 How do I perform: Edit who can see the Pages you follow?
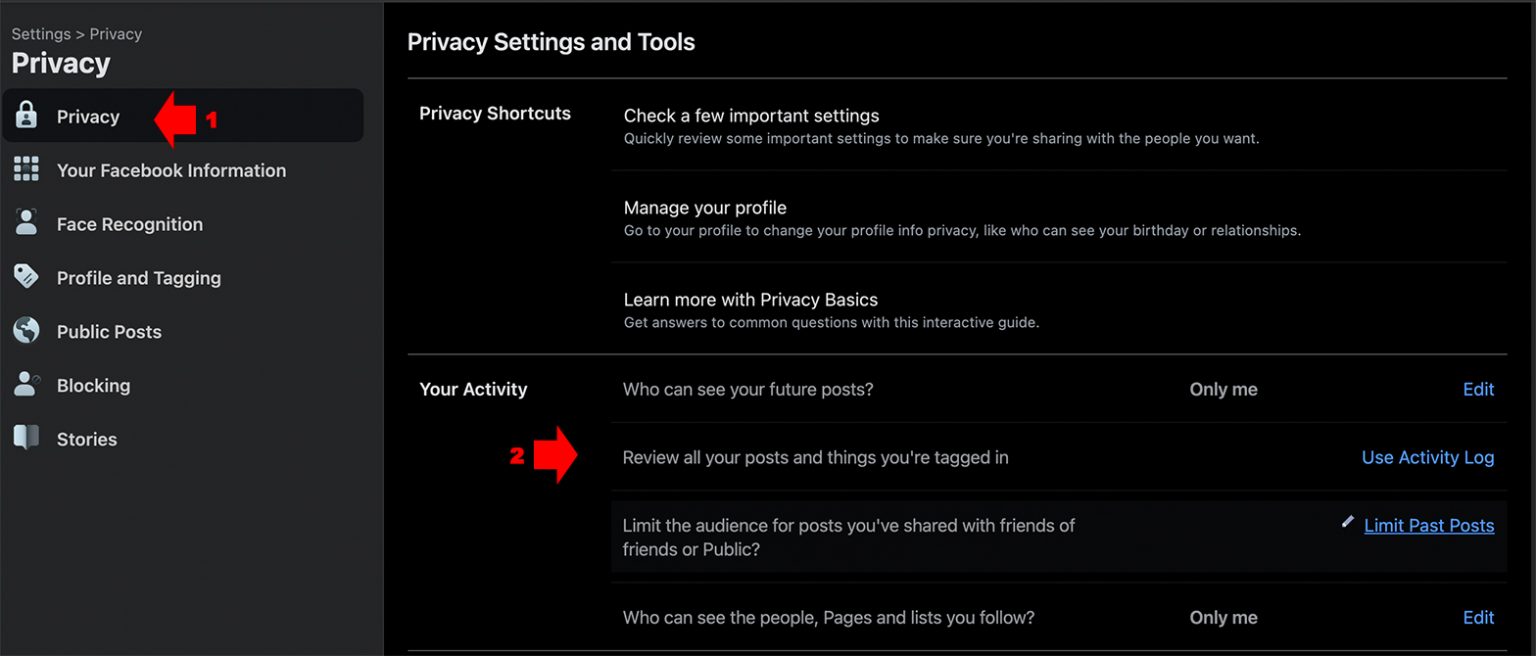click(x=1478, y=617)
